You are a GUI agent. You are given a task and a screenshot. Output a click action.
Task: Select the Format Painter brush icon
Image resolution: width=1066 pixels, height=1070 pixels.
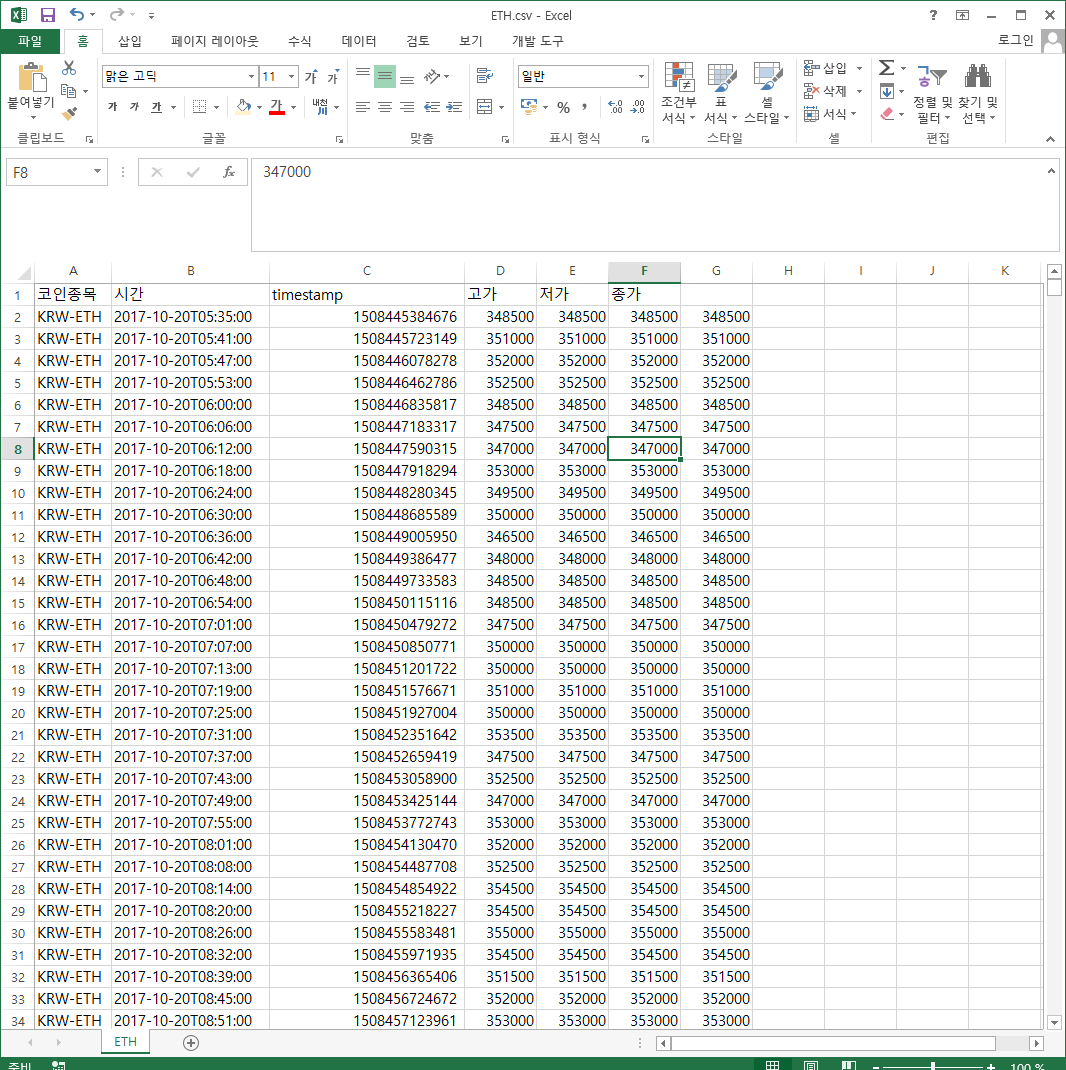click(x=69, y=114)
